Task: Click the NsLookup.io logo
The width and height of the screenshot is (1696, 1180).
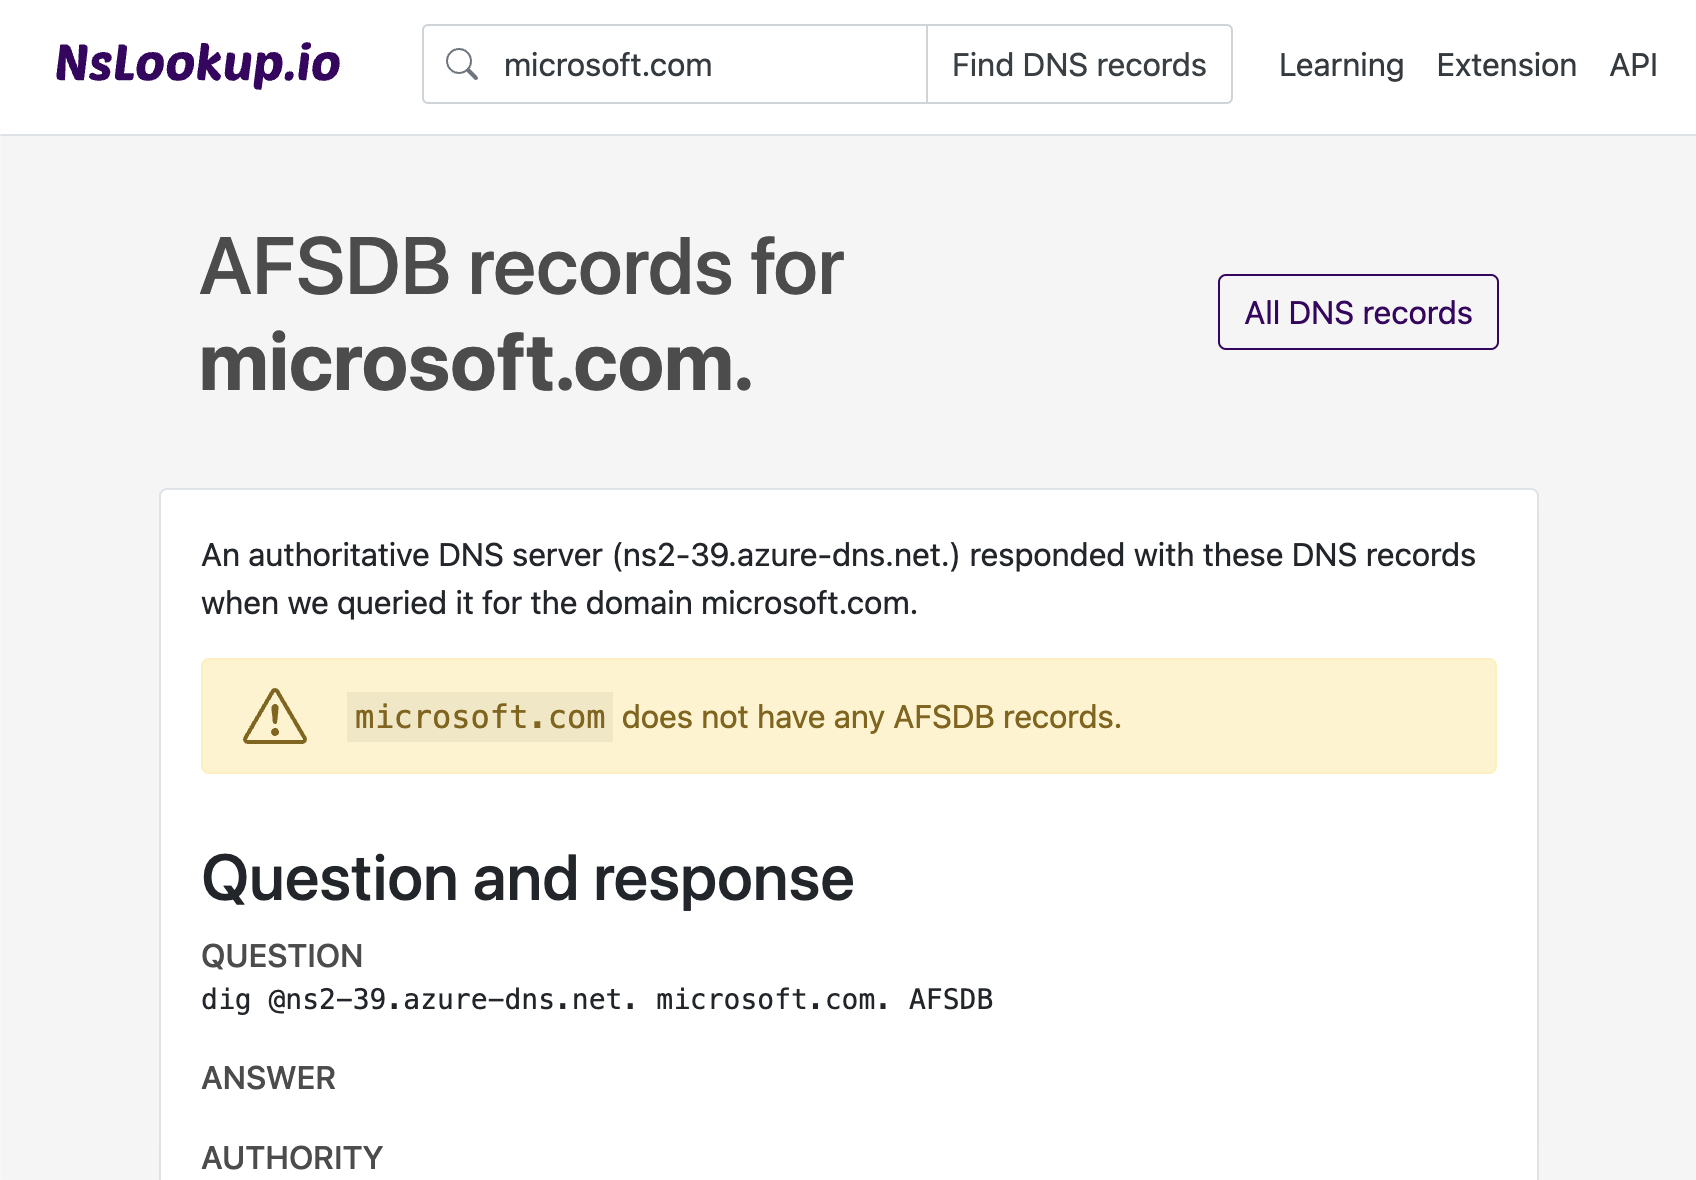Action: coord(197,64)
